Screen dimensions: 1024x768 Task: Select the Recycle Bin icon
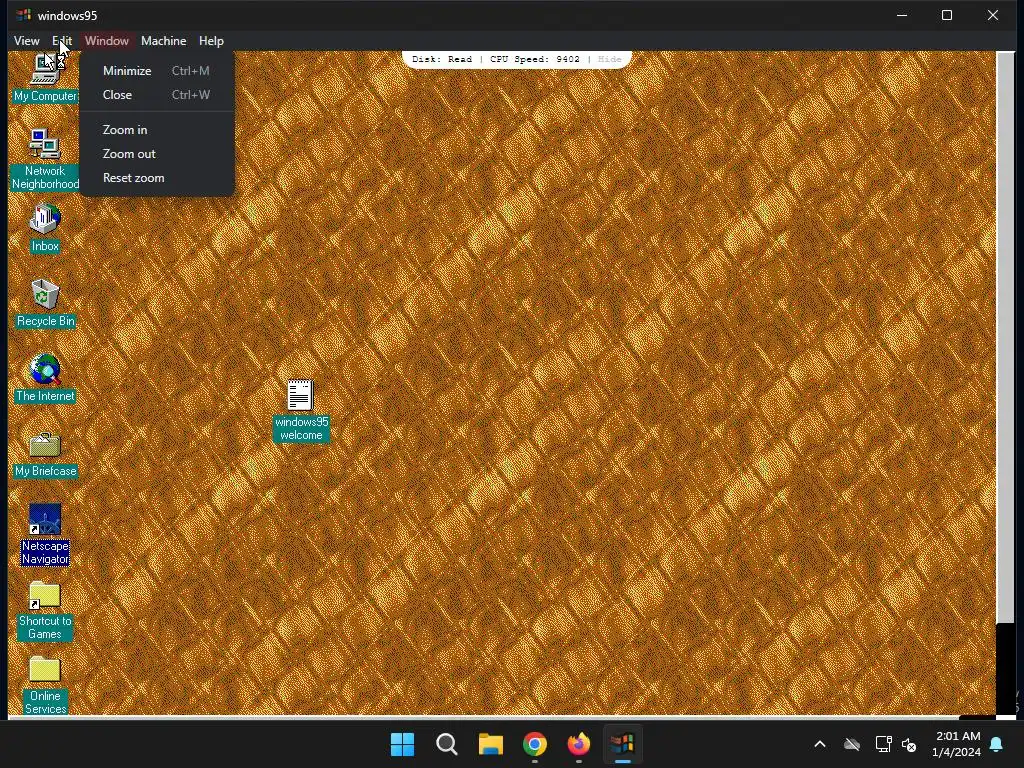pos(45,302)
